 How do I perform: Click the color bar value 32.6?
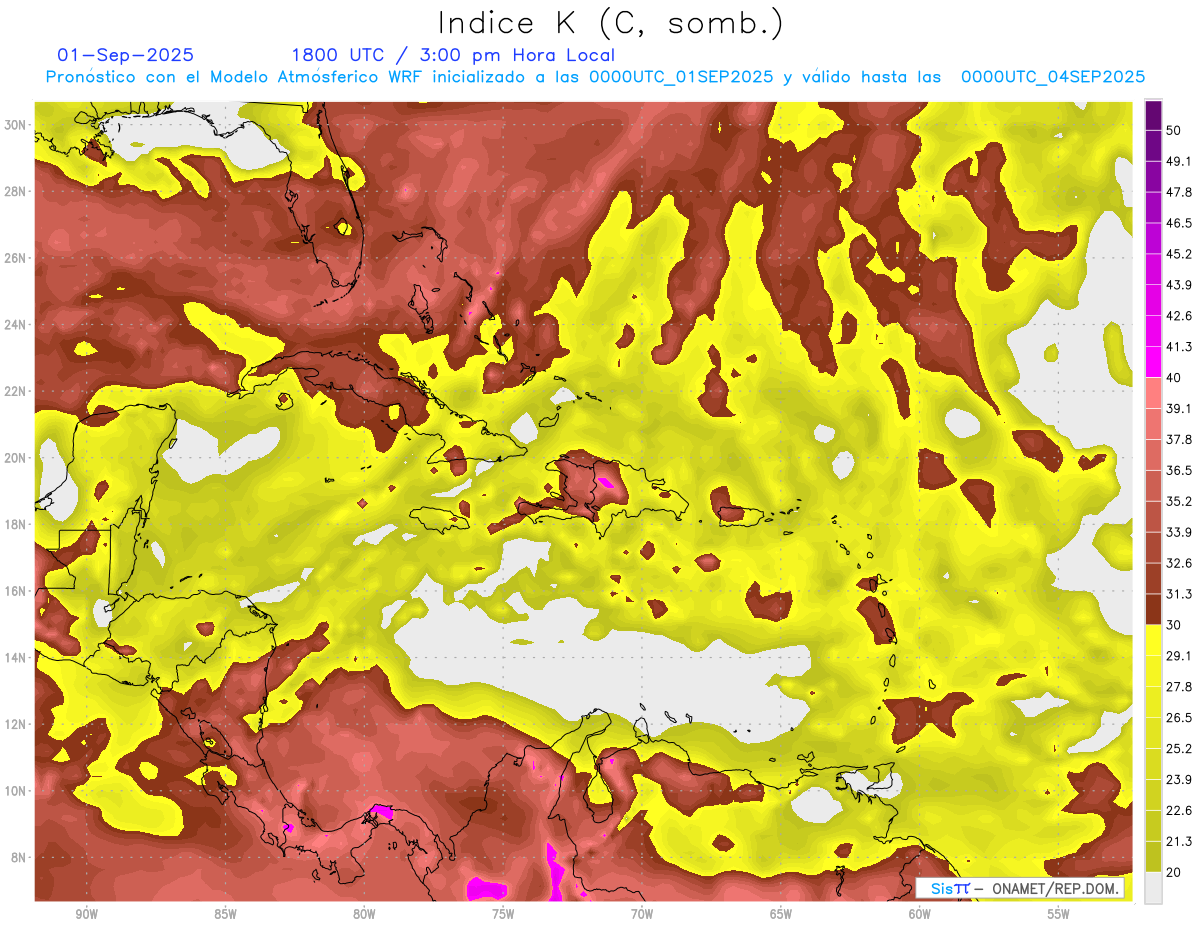pyautogui.click(x=1178, y=563)
